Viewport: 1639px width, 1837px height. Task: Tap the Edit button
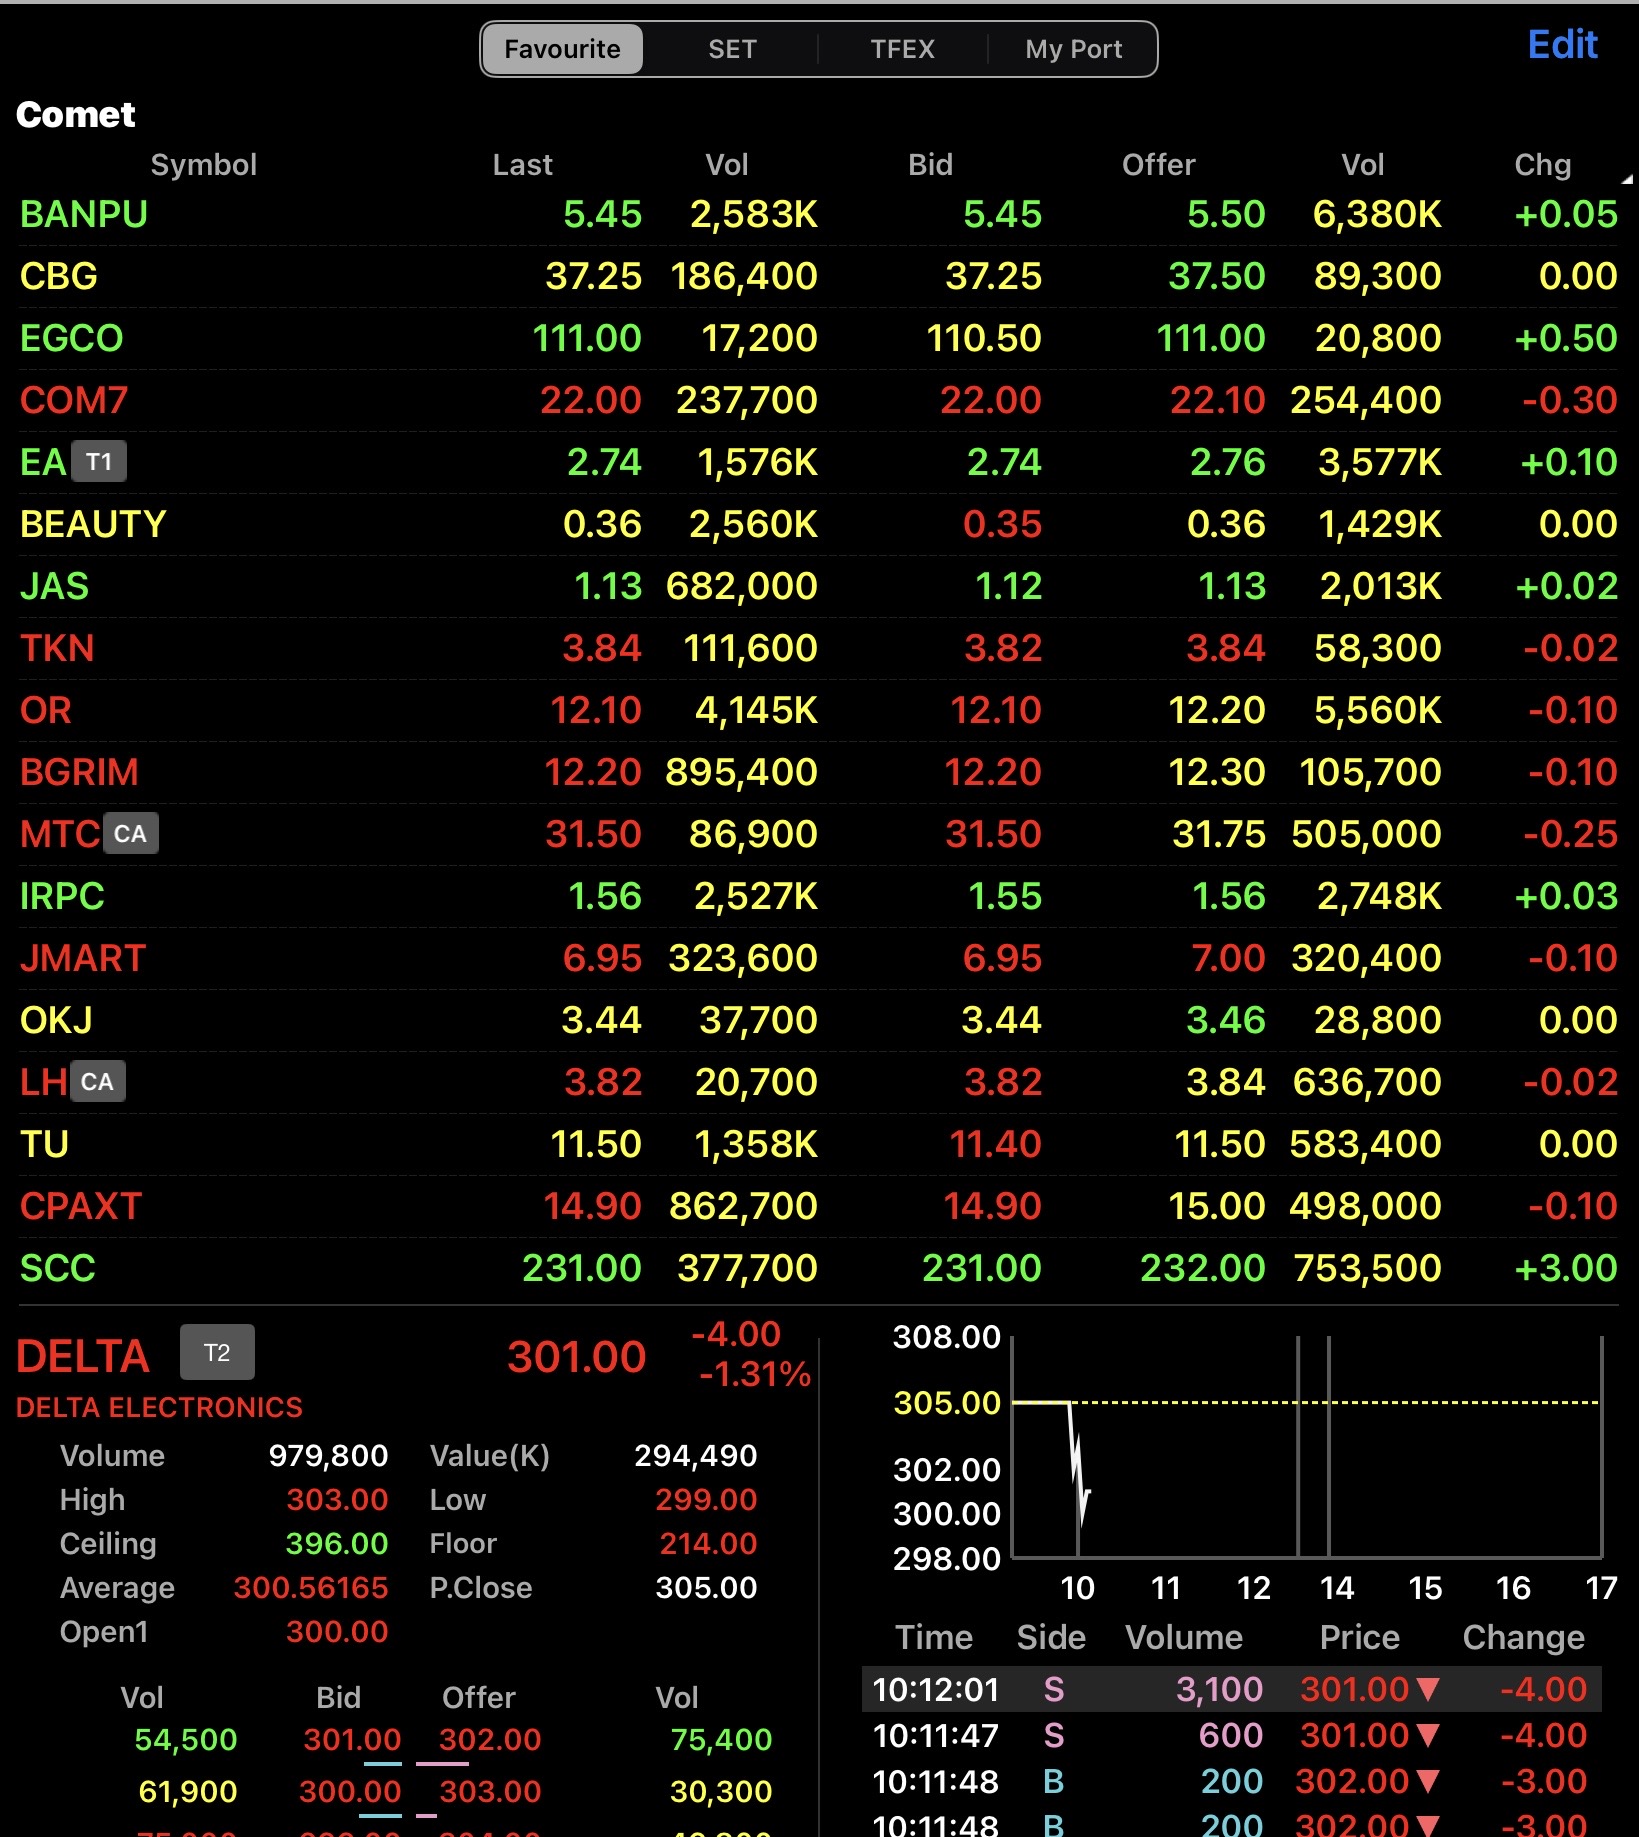tap(1562, 45)
